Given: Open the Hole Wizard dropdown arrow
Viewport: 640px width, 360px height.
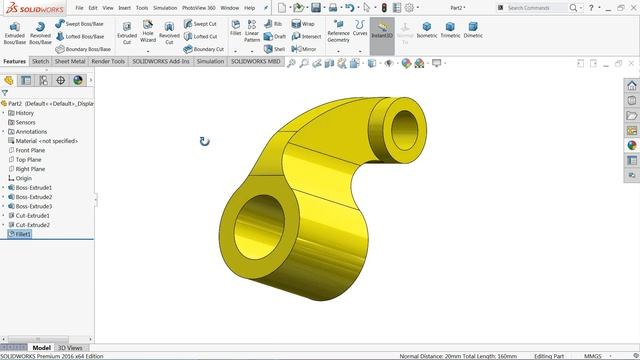Looking at the screenshot, I should point(148,51).
